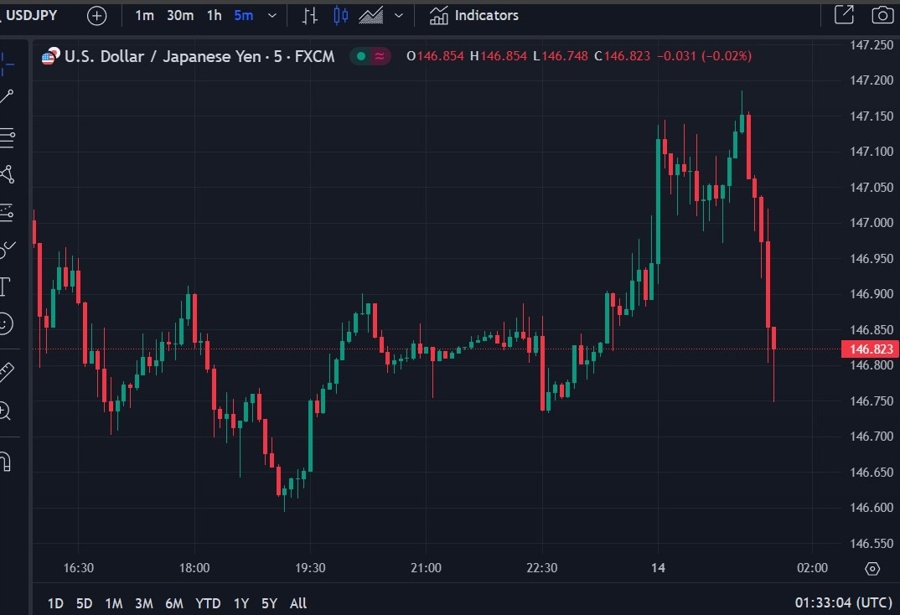
Task: Select the trend line drawing tool
Action: click(x=7, y=97)
